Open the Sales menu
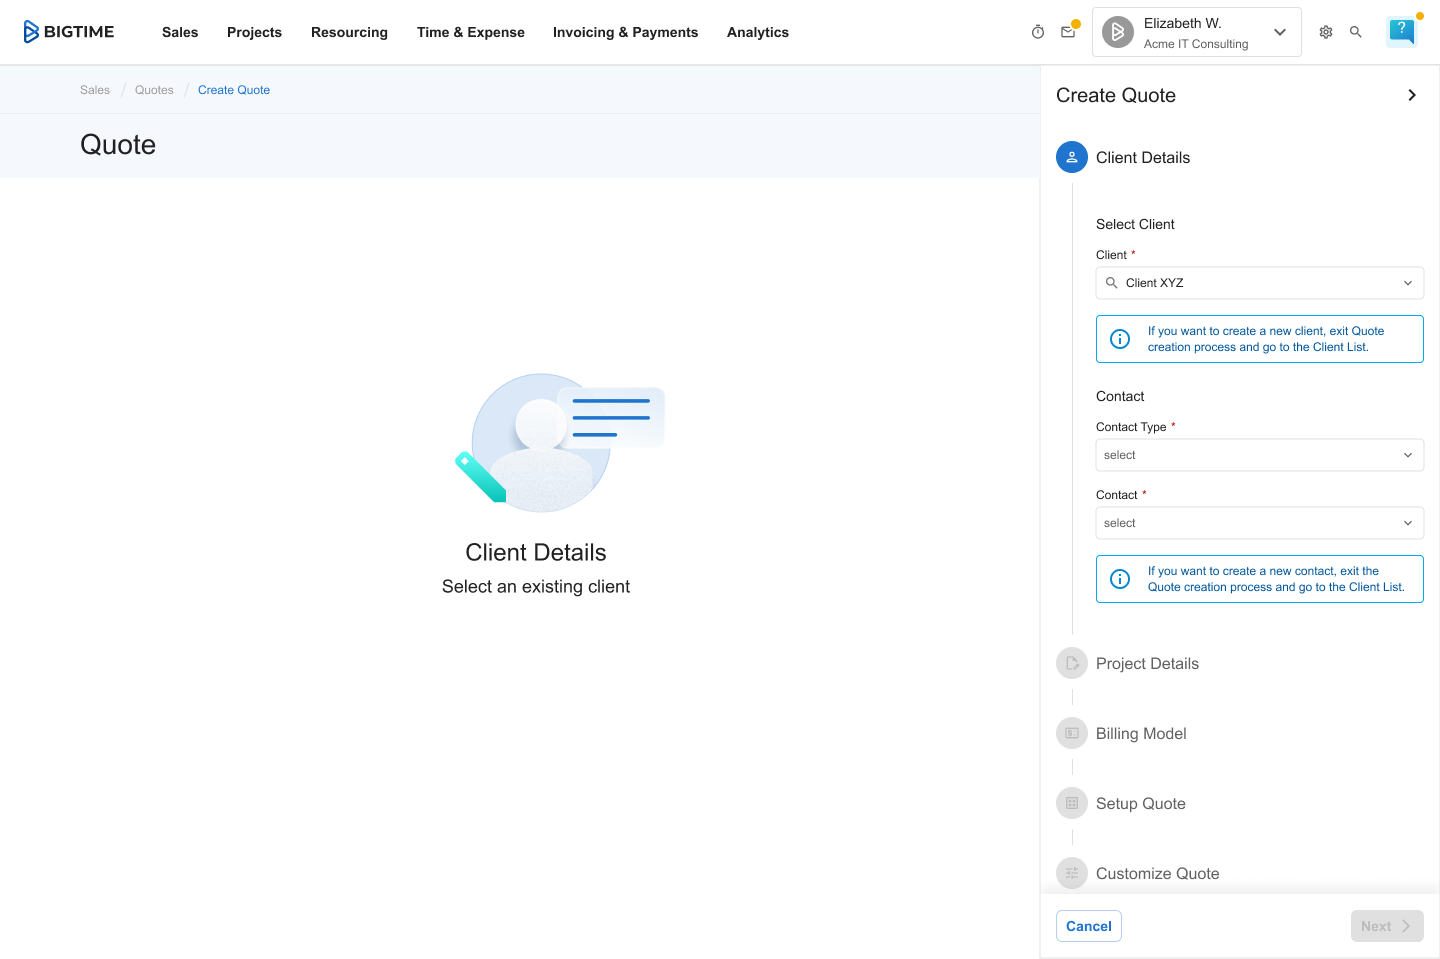 (x=180, y=32)
